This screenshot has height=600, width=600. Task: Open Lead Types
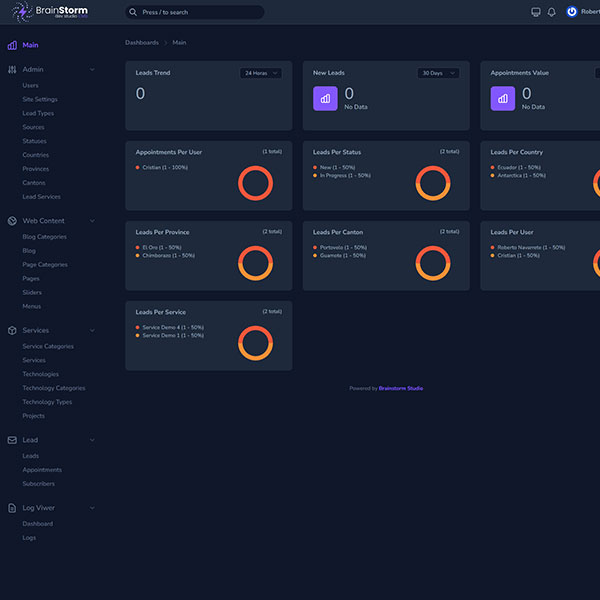(x=38, y=113)
